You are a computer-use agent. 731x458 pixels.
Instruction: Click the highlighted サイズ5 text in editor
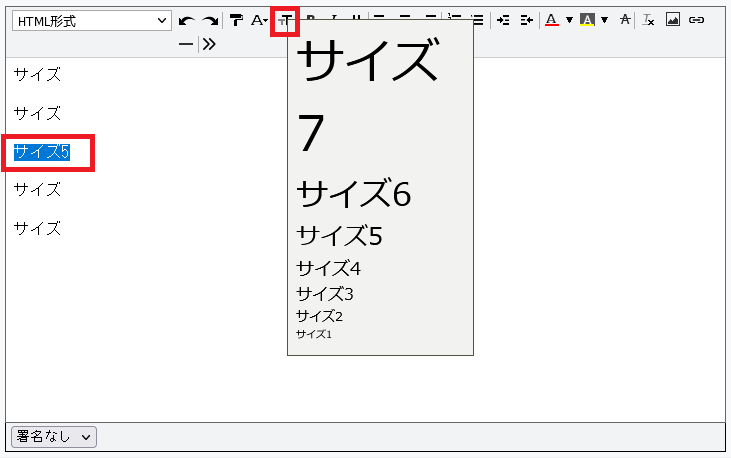[x=42, y=152]
